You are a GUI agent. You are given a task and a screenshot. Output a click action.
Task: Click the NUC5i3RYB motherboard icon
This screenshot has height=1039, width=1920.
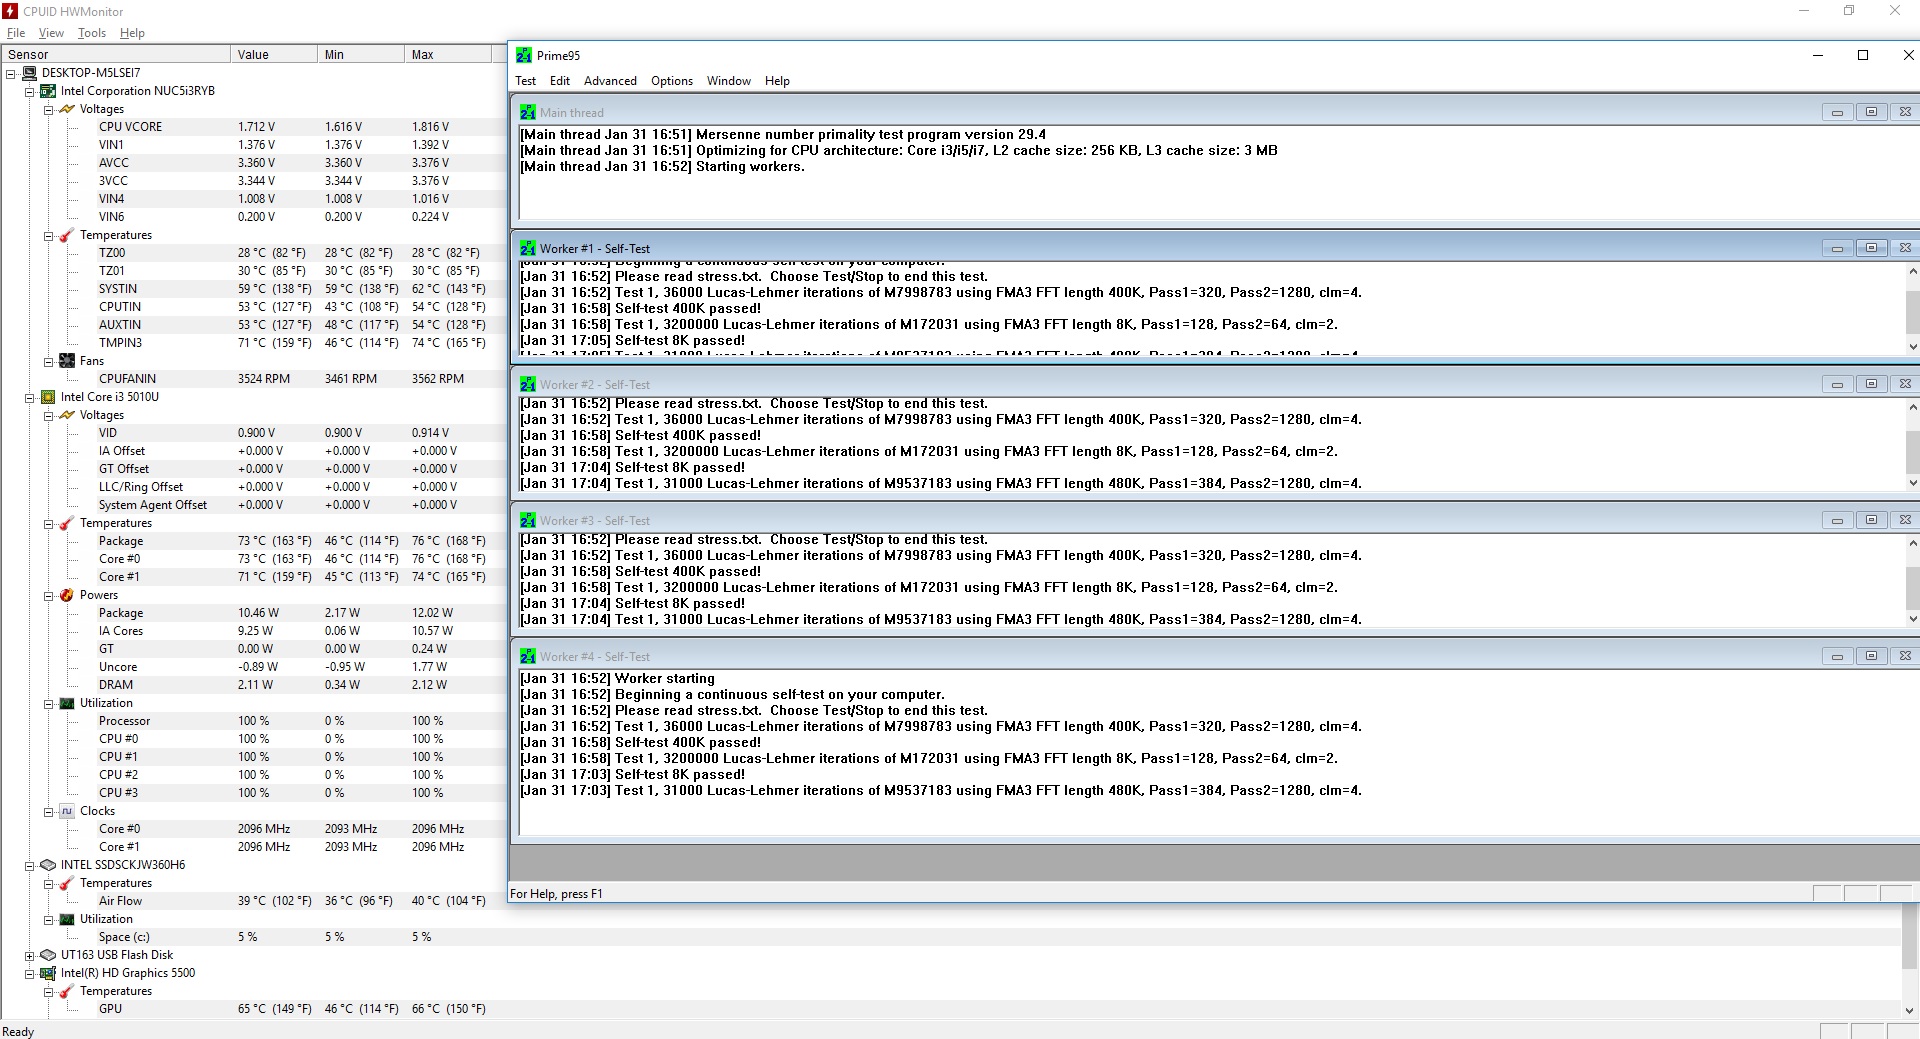tap(47, 91)
